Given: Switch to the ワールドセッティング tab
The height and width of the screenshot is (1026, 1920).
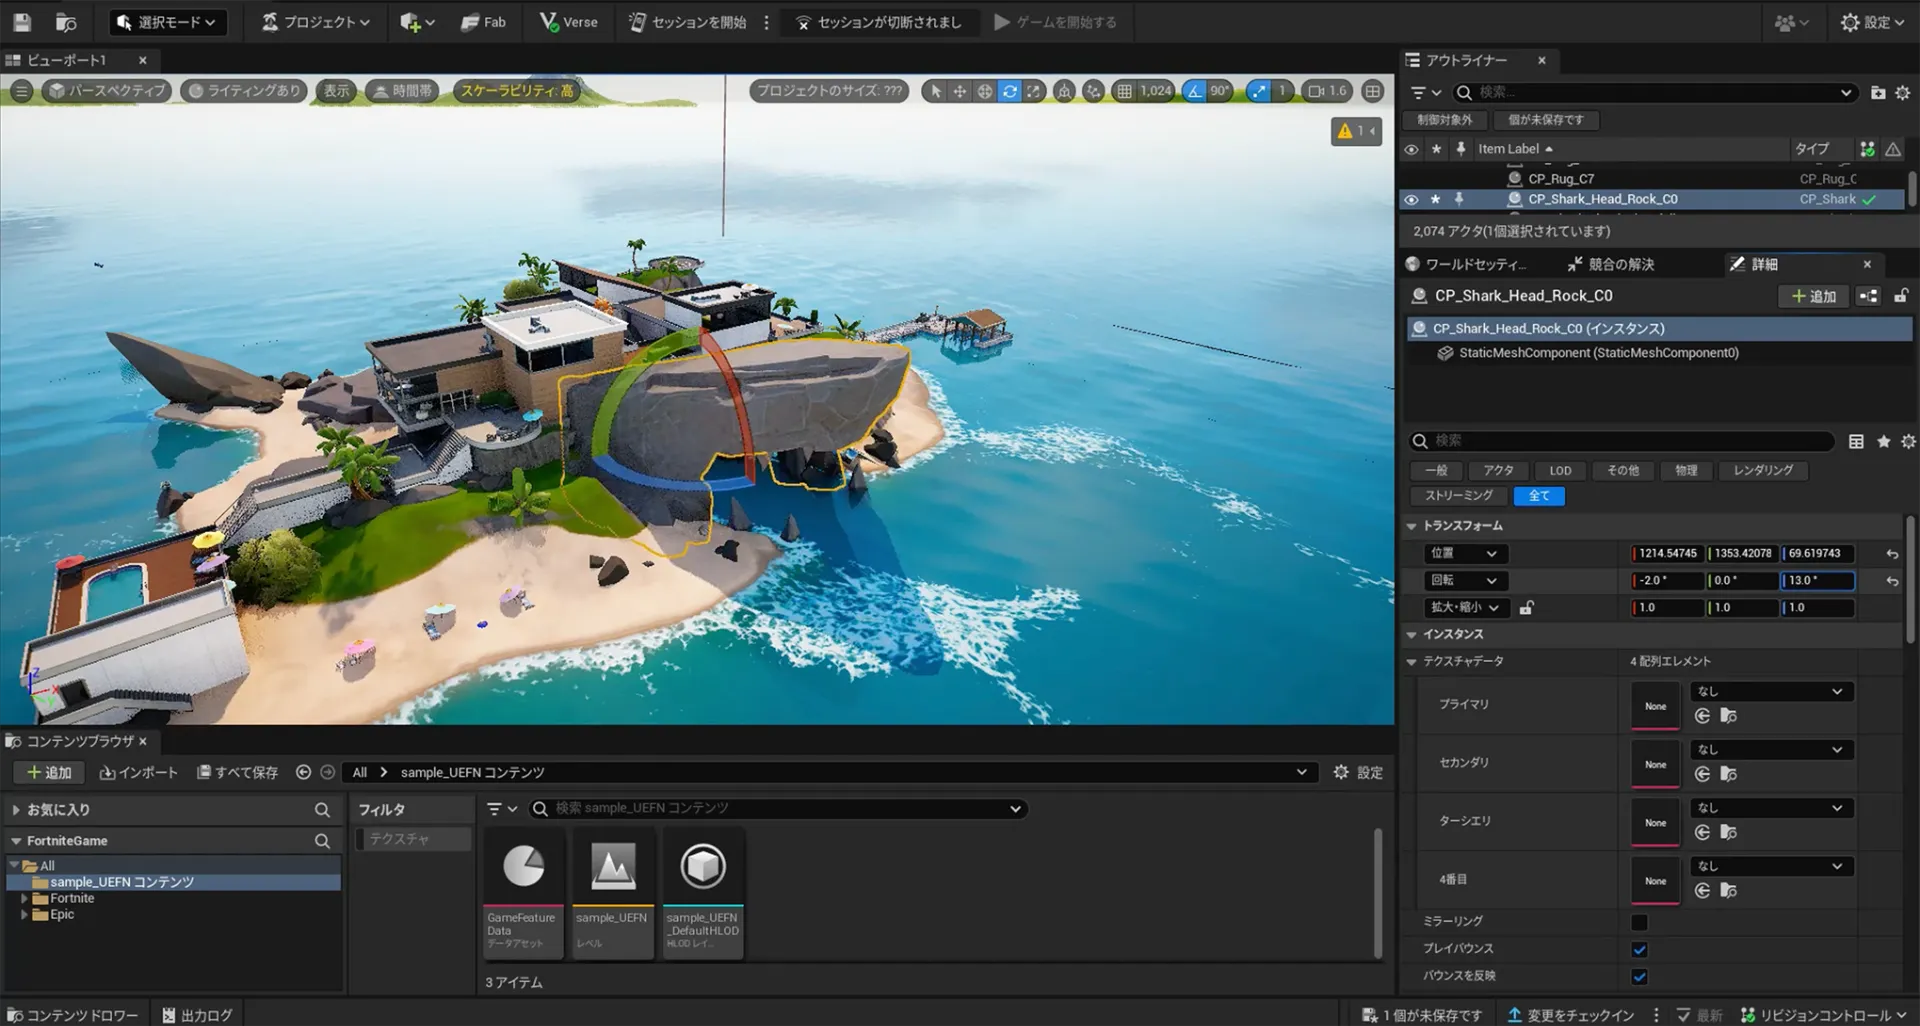Looking at the screenshot, I should coord(1467,264).
